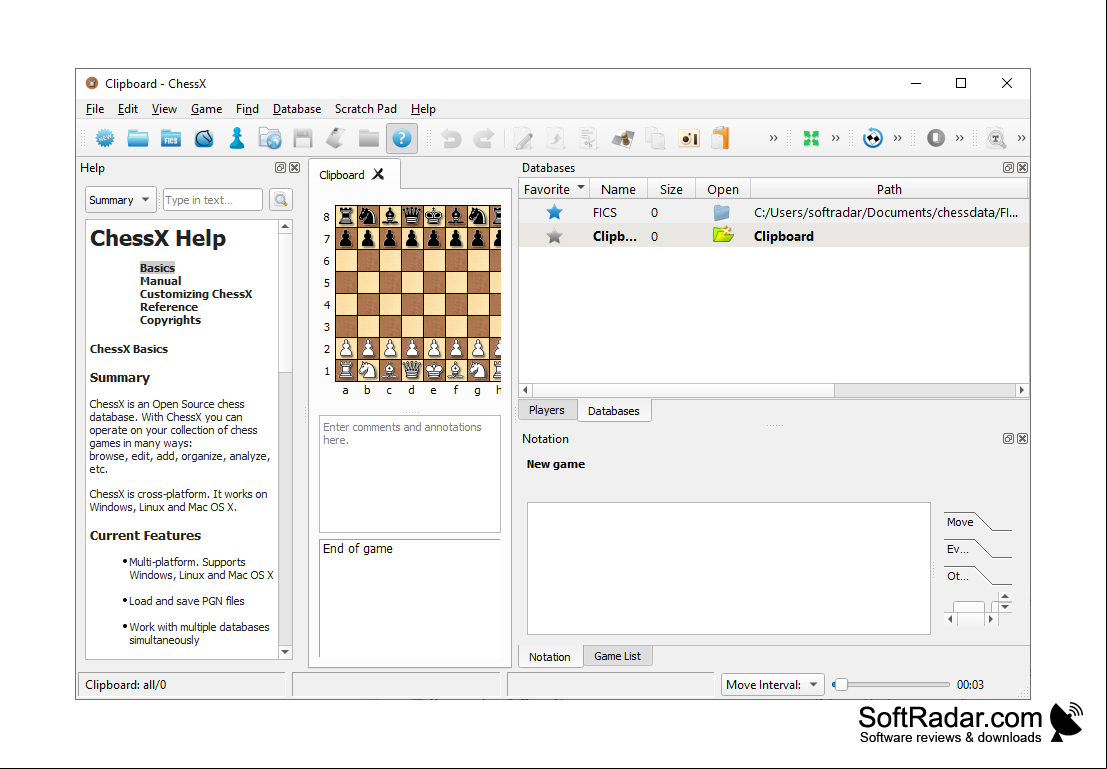The height and width of the screenshot is (769, 1107).
Task: Expand the overflow chevron right of the green arrows icon
Action: pyautogui.click(x=835, y=138)
